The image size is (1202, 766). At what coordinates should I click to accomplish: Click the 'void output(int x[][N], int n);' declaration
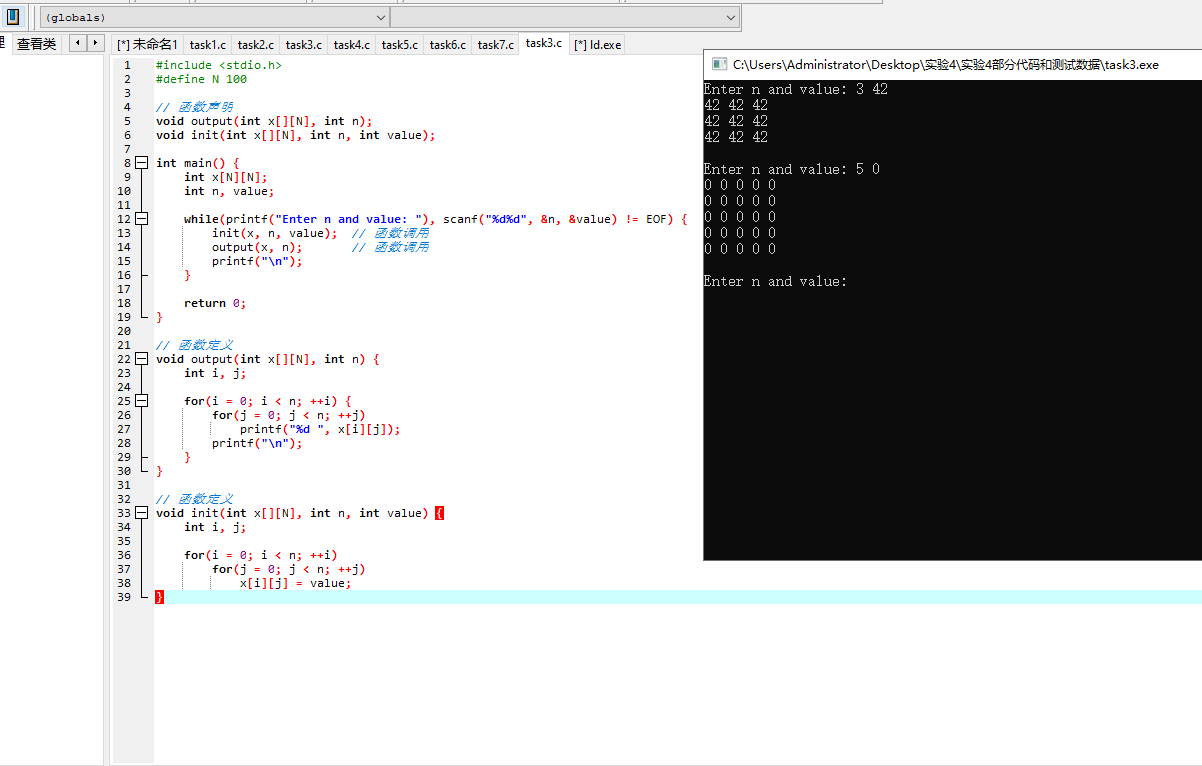[264, 121]
